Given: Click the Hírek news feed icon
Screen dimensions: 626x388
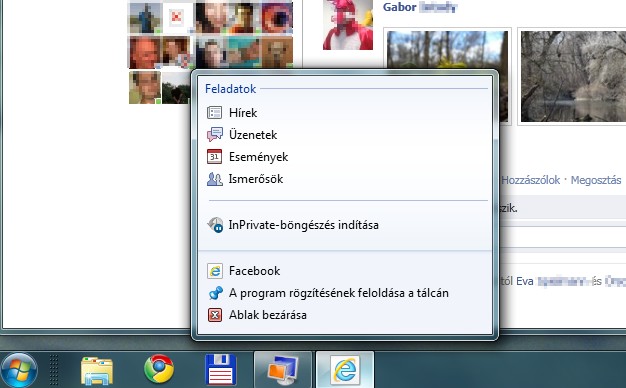Looking at the screenshot, I should tap(214, 113).
